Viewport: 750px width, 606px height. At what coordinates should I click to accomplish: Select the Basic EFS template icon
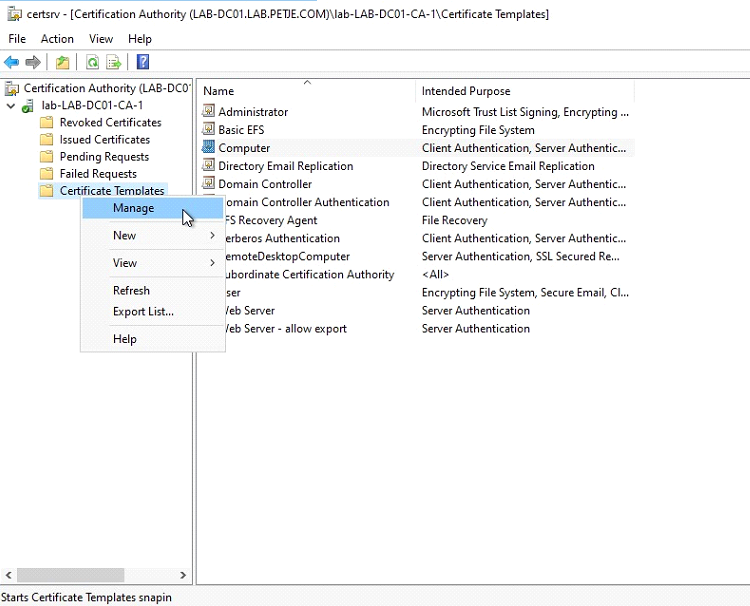[209, 130]
